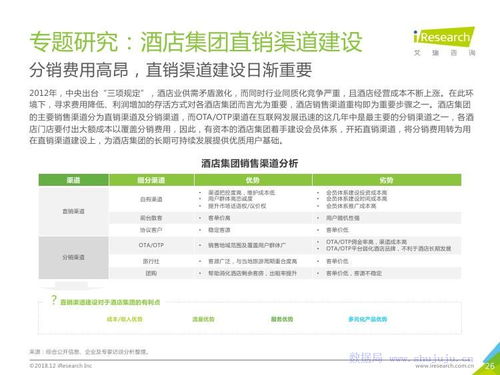Click the 直销渠道建设对于酒店集团的有利点 heading
500x375 pixels.
[x=110, y=302]
